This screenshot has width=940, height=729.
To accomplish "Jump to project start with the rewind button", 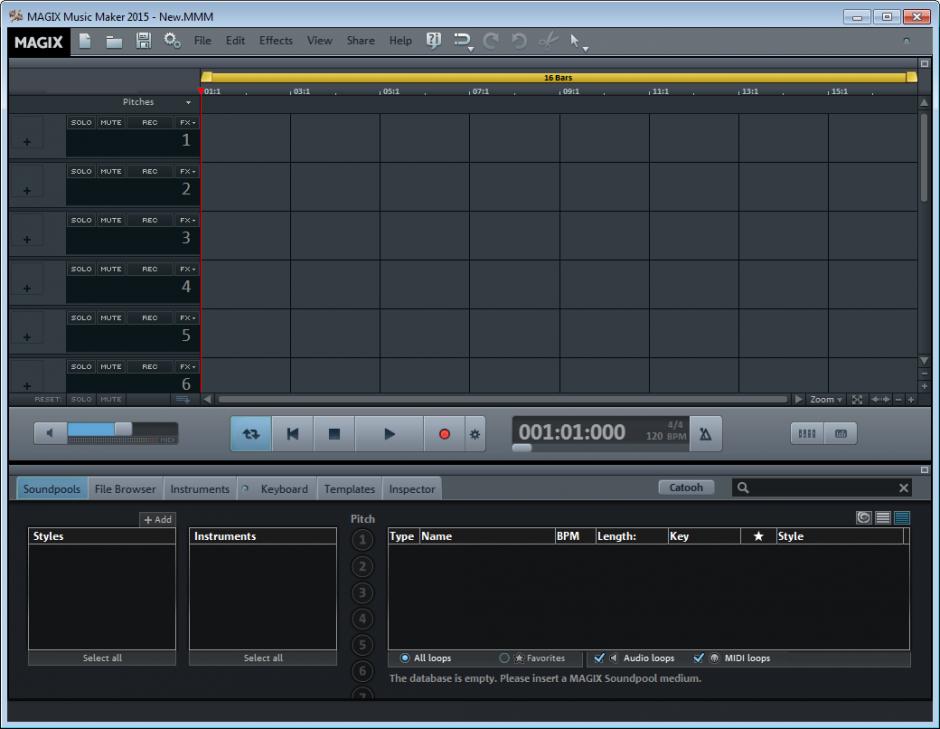I will tap(293, 434).
